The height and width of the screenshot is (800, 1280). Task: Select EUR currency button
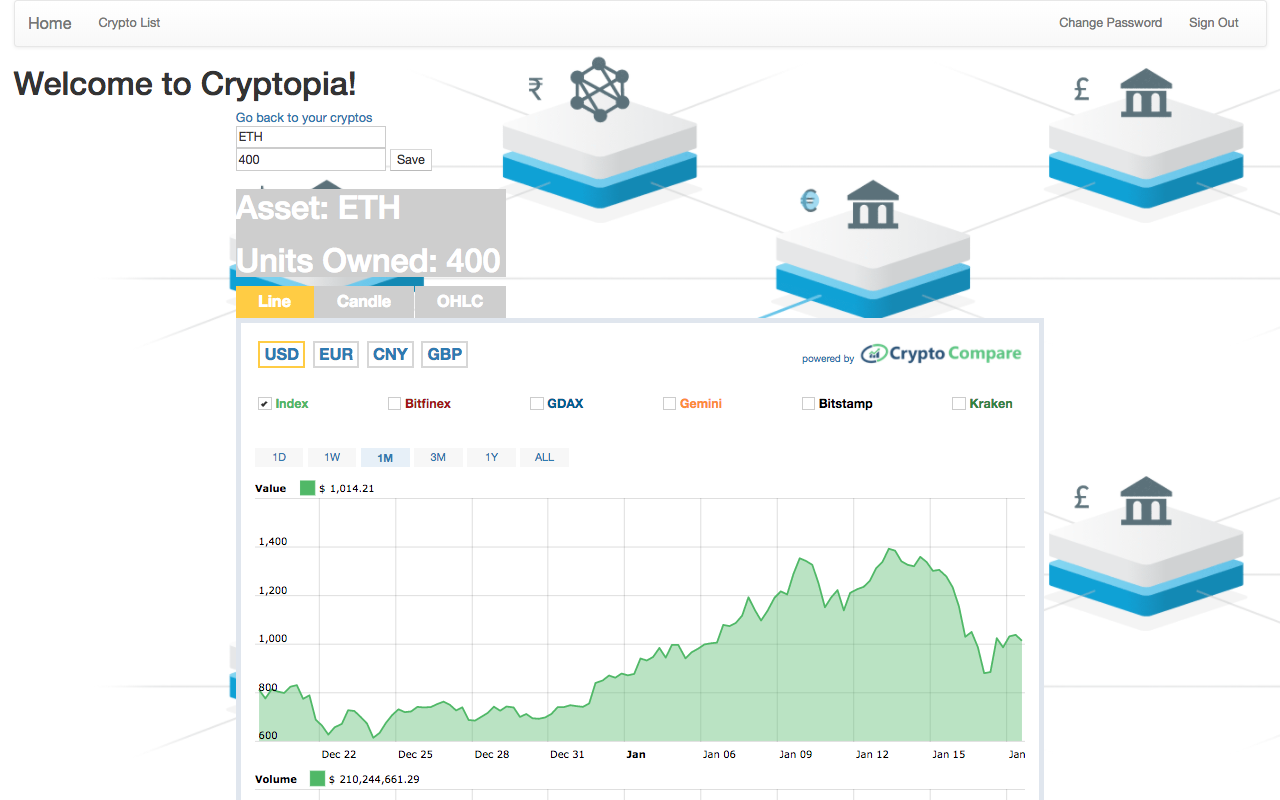[x=336, y=354]
